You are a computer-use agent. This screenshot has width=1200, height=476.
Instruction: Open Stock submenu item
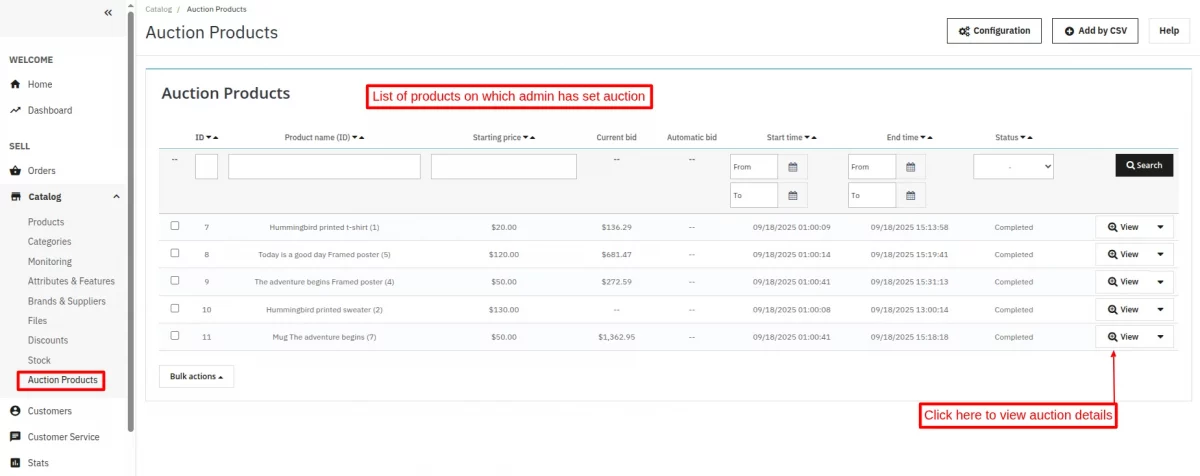(x=39, y=360)
